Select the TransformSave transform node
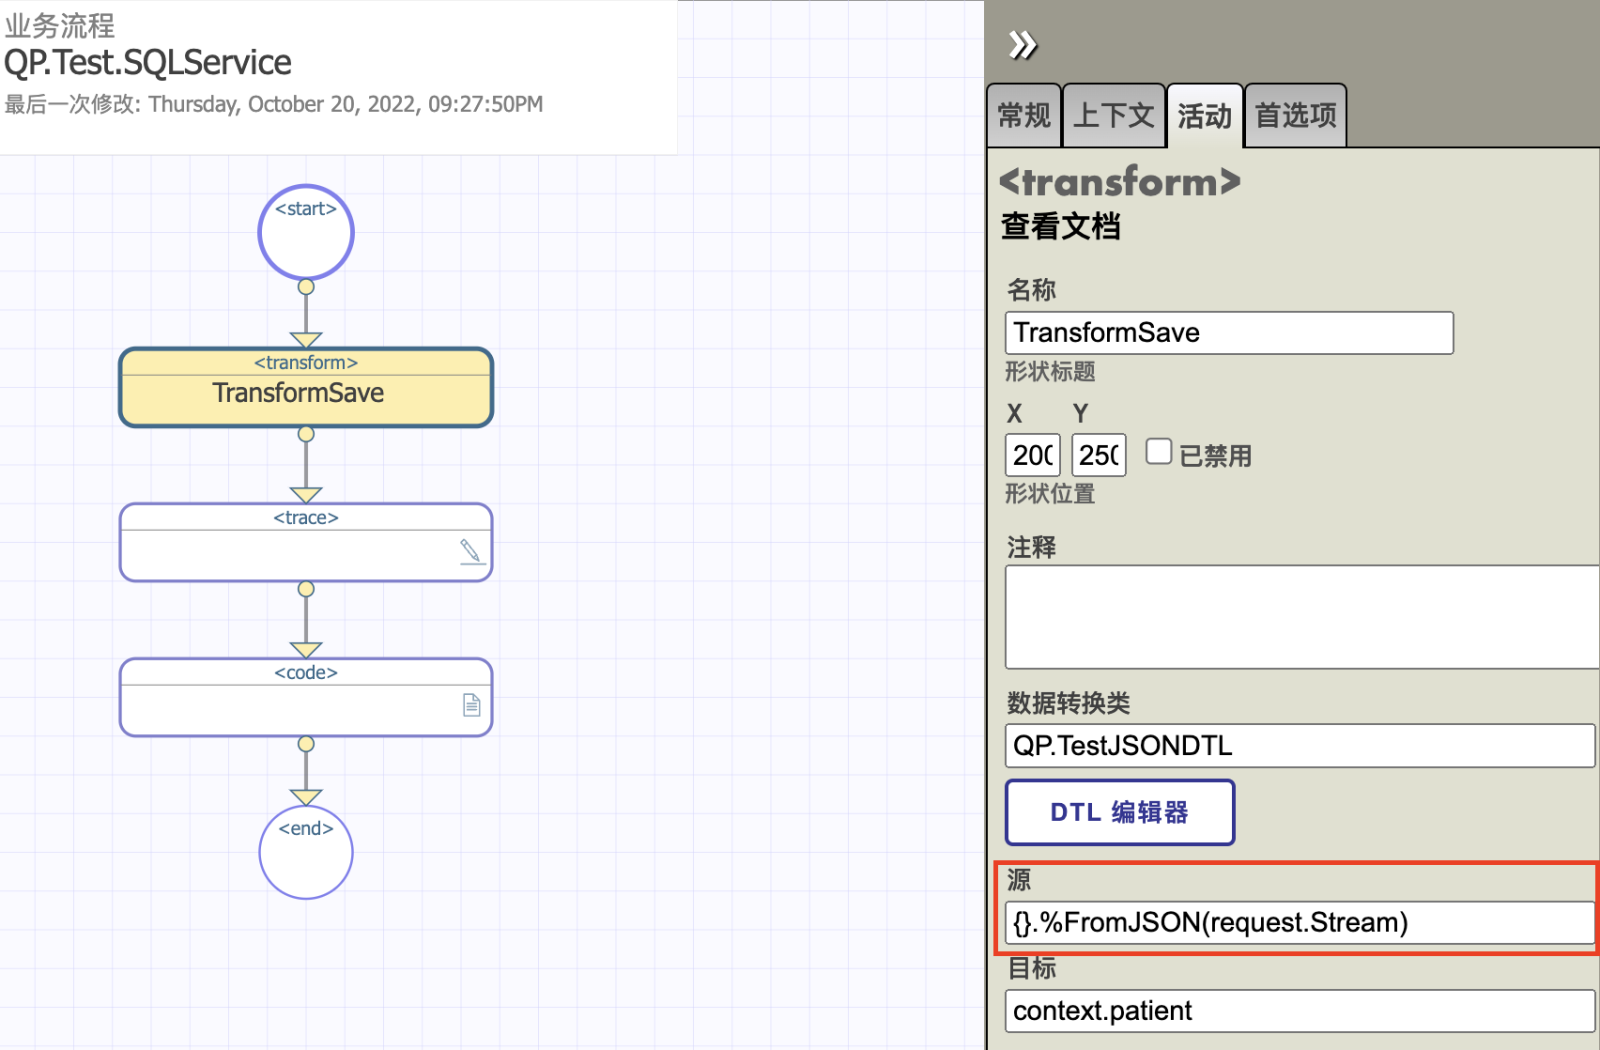Image resolution: width=1600 pixels, height=1050 pixels. point(306,392)
